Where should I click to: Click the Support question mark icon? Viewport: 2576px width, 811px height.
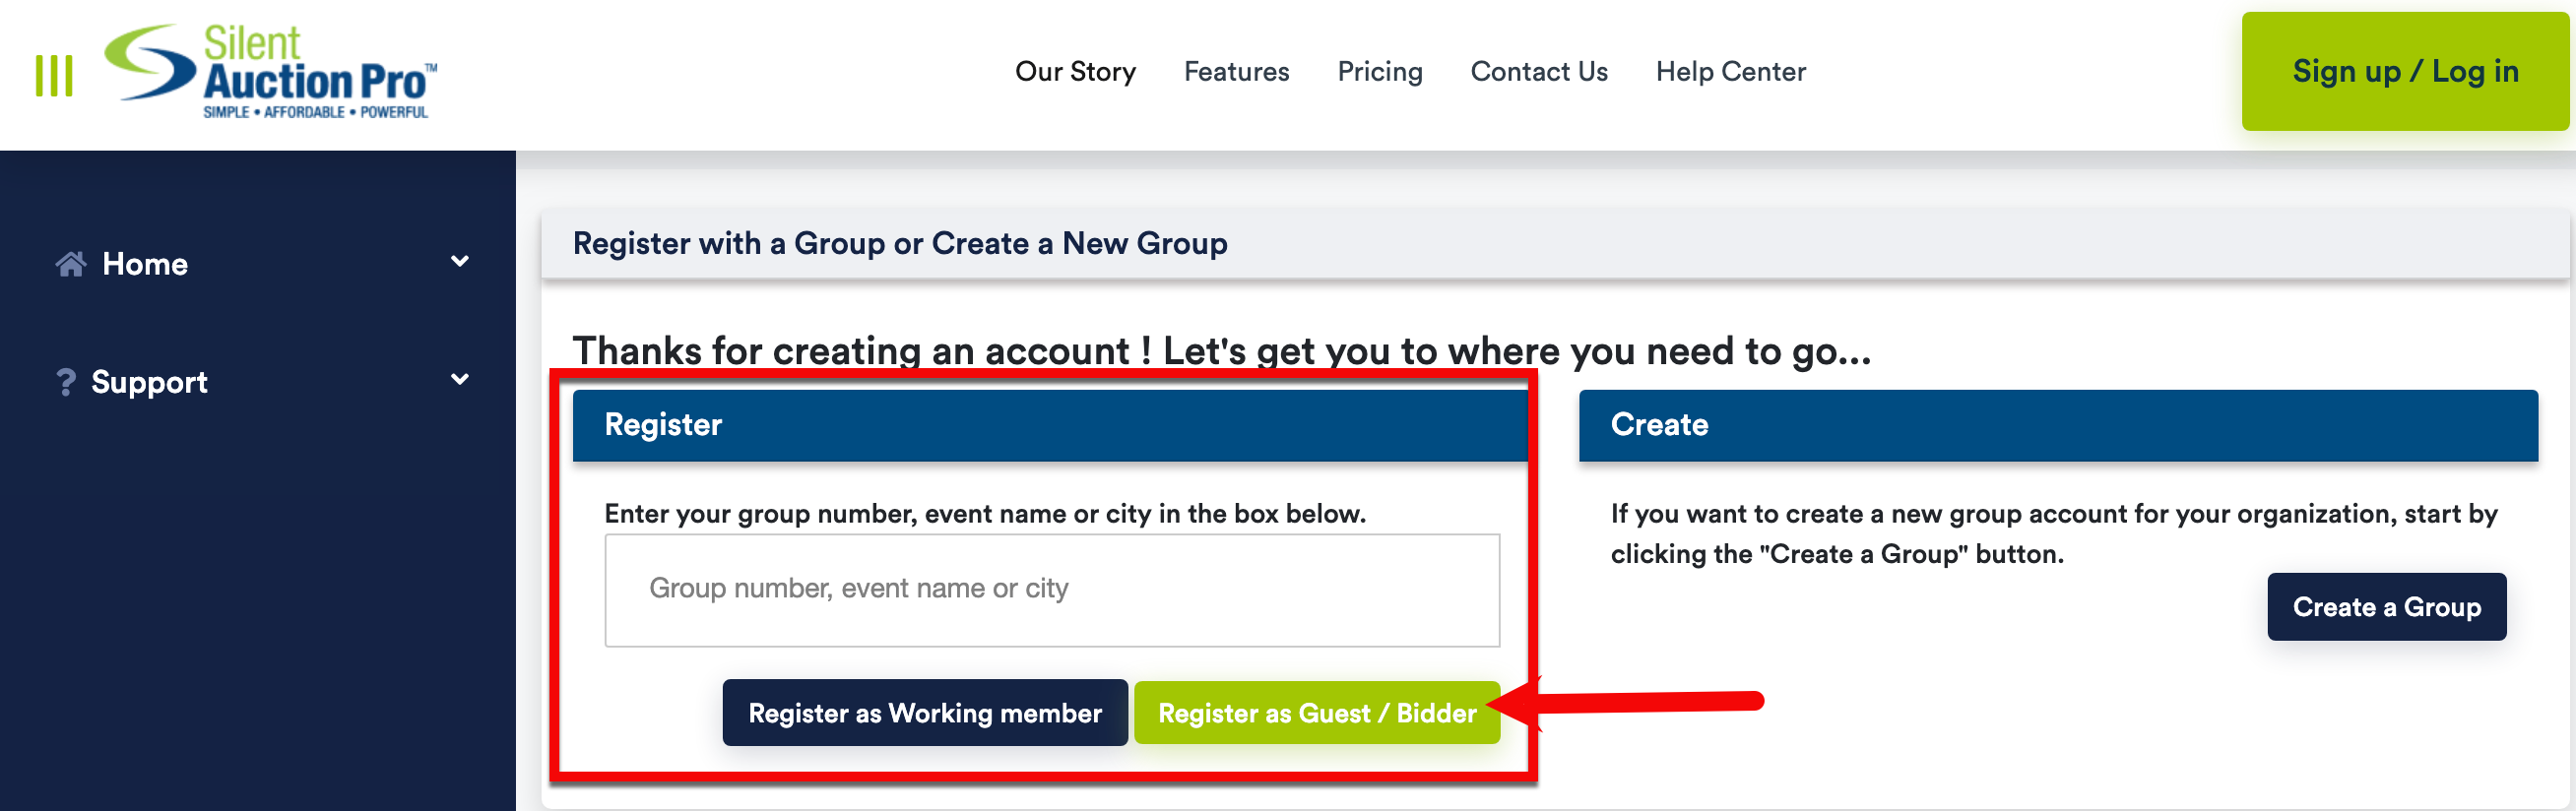[x=66, y=382]
